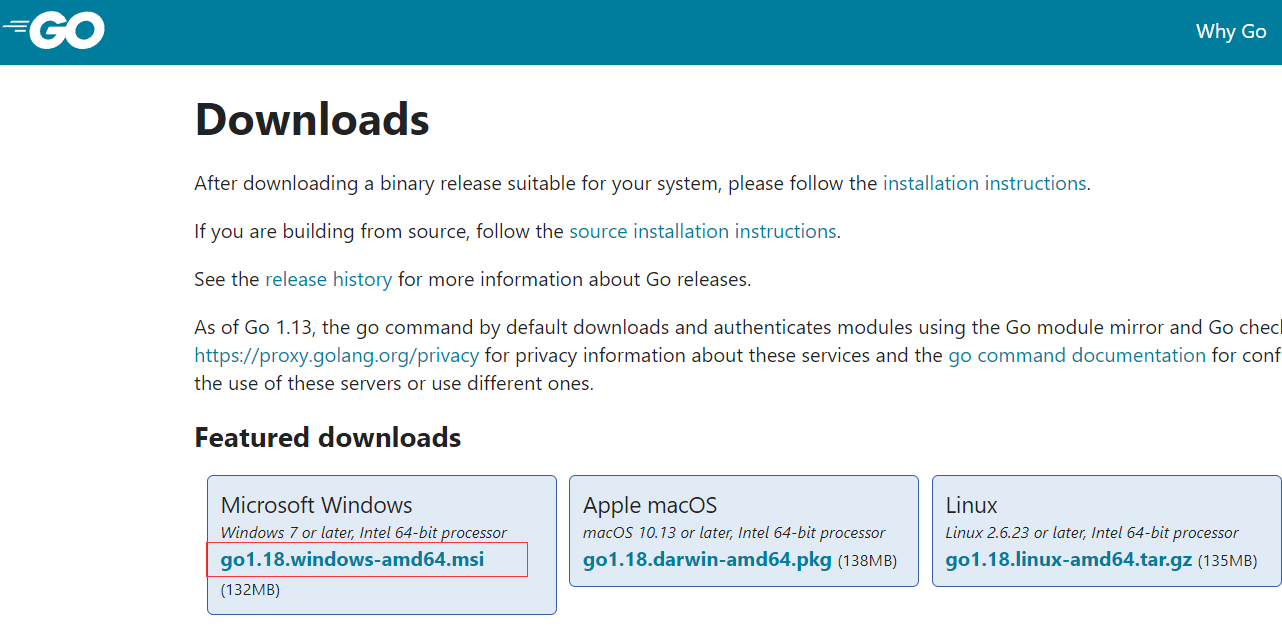Viewport: 1282px width, 629px height.
Task: Click the (138MB) file size text
Action: [x=867, y=560]
